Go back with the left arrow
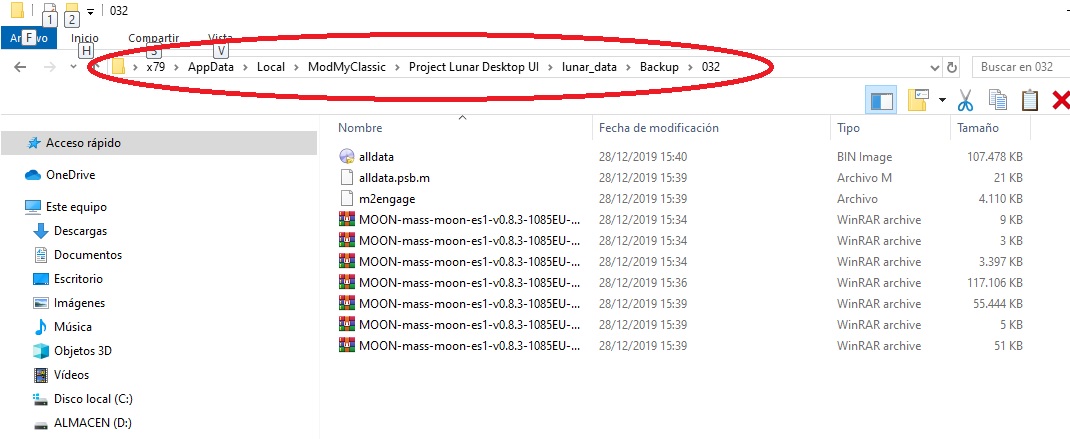1070x439 pixels. (x=20, y=67)
